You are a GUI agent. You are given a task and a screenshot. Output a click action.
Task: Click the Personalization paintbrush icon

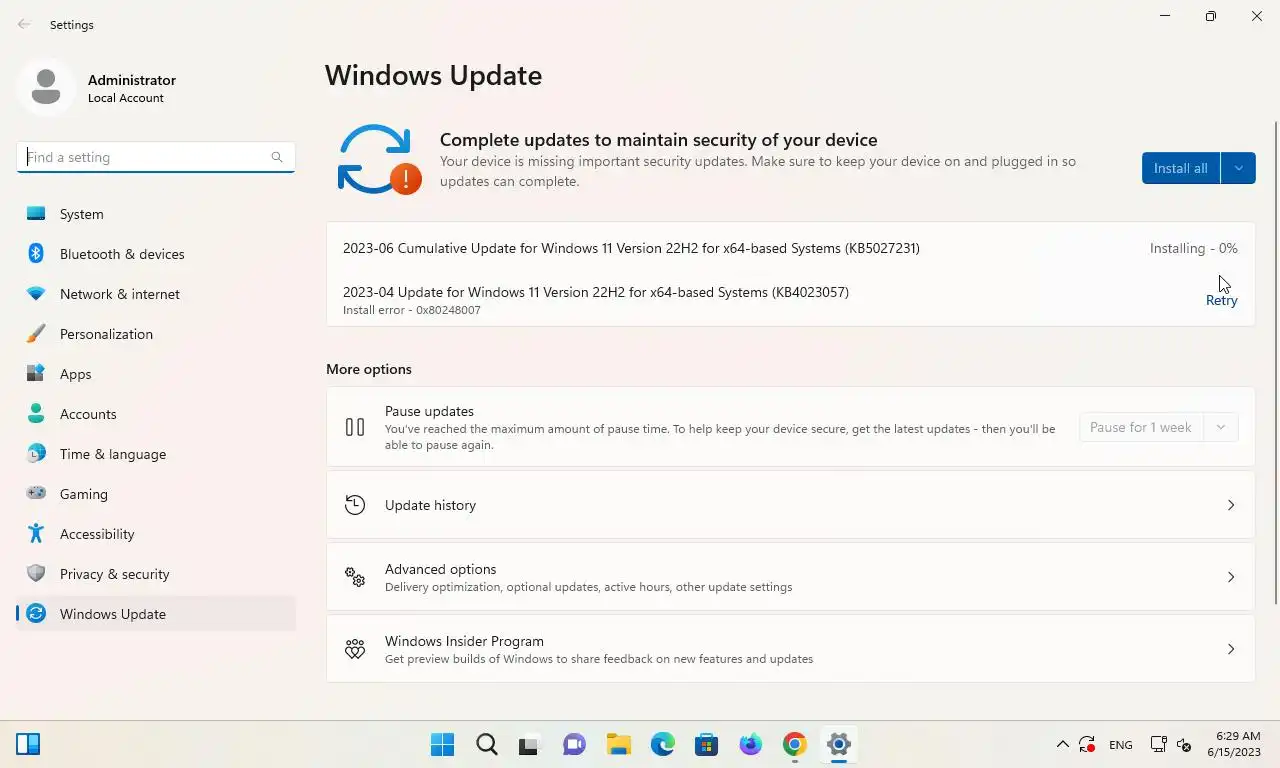[36, 334]
